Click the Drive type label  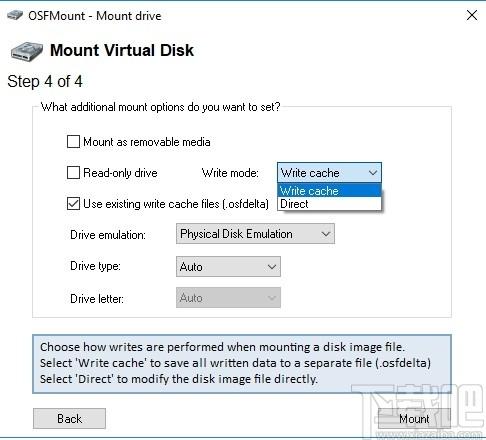click(x=95, y=266)
